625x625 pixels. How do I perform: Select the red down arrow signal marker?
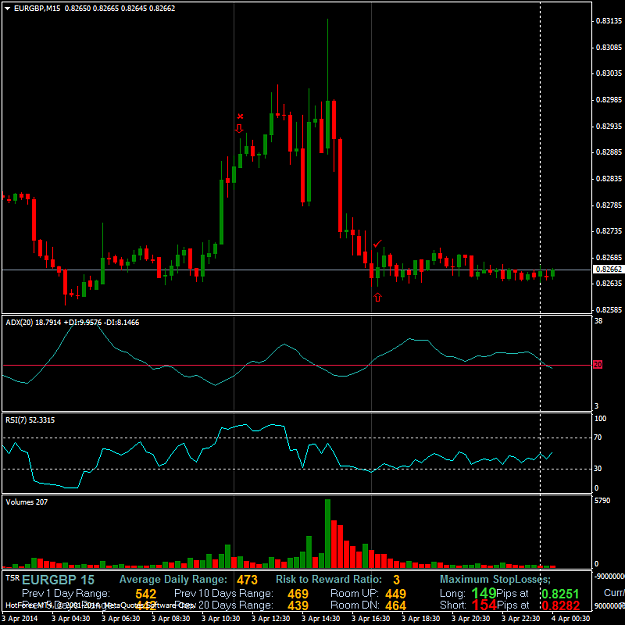coord(239,128)
